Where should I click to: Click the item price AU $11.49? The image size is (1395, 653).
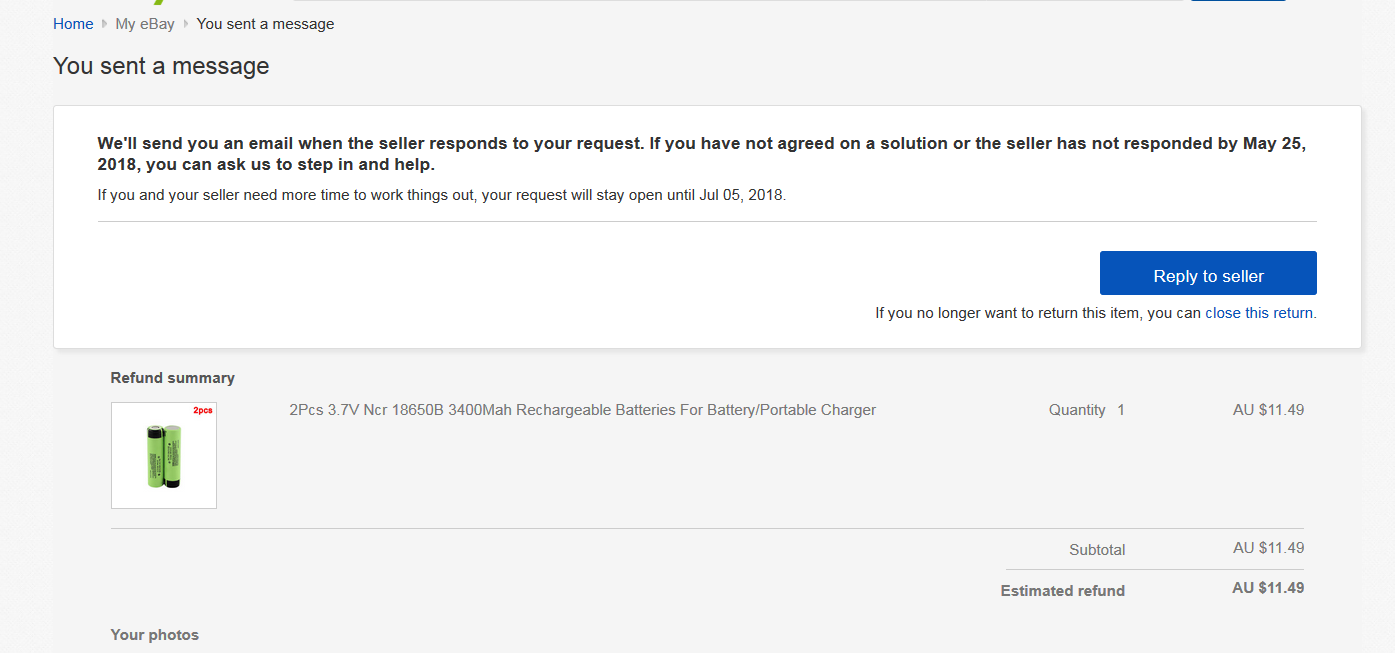[1268, 410]
